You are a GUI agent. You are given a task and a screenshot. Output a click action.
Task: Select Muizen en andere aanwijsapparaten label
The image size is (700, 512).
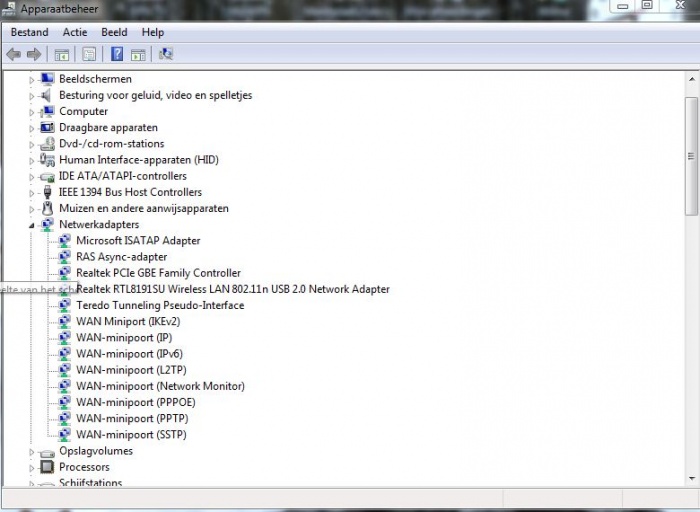click(144, 208)
